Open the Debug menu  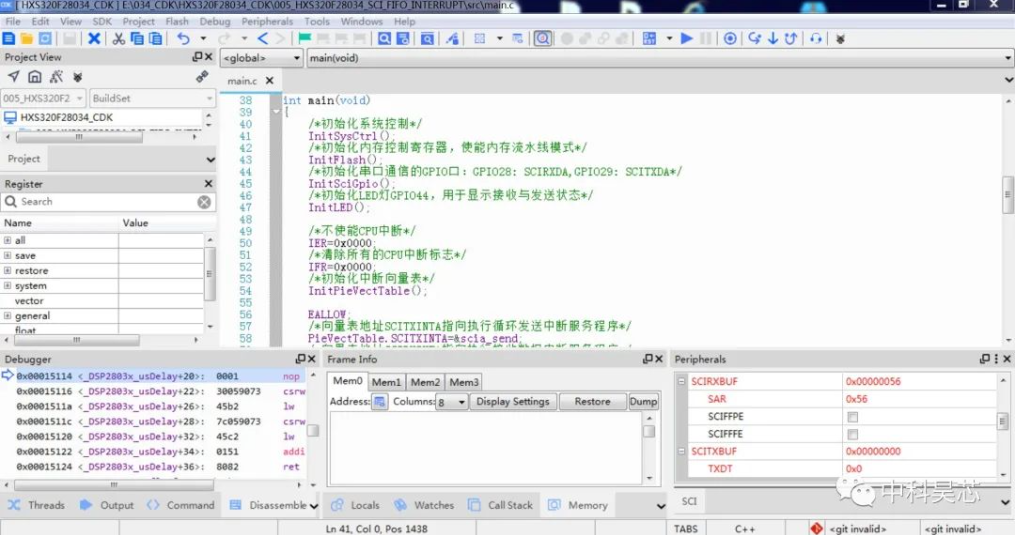pyautogui.click(x=215, y=21)
